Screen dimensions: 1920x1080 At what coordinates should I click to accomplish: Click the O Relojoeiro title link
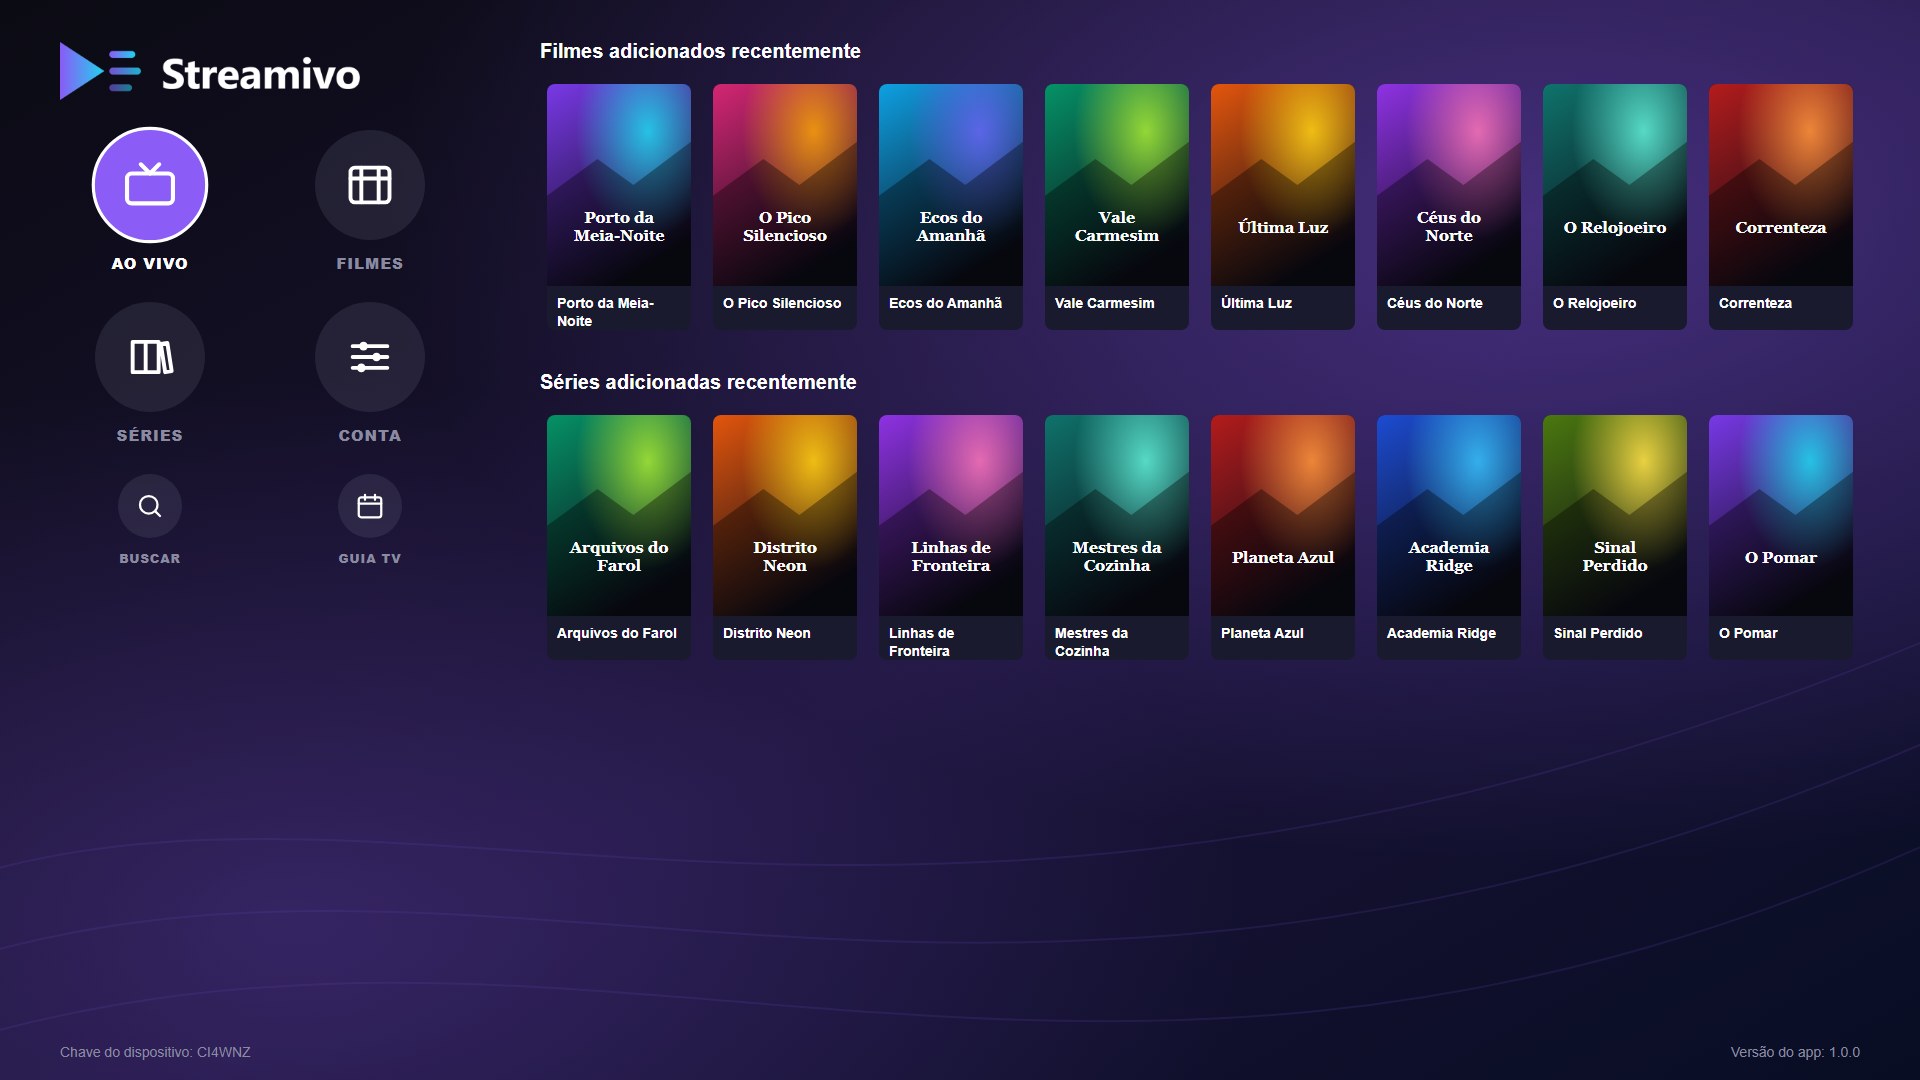coord(1594,303)
